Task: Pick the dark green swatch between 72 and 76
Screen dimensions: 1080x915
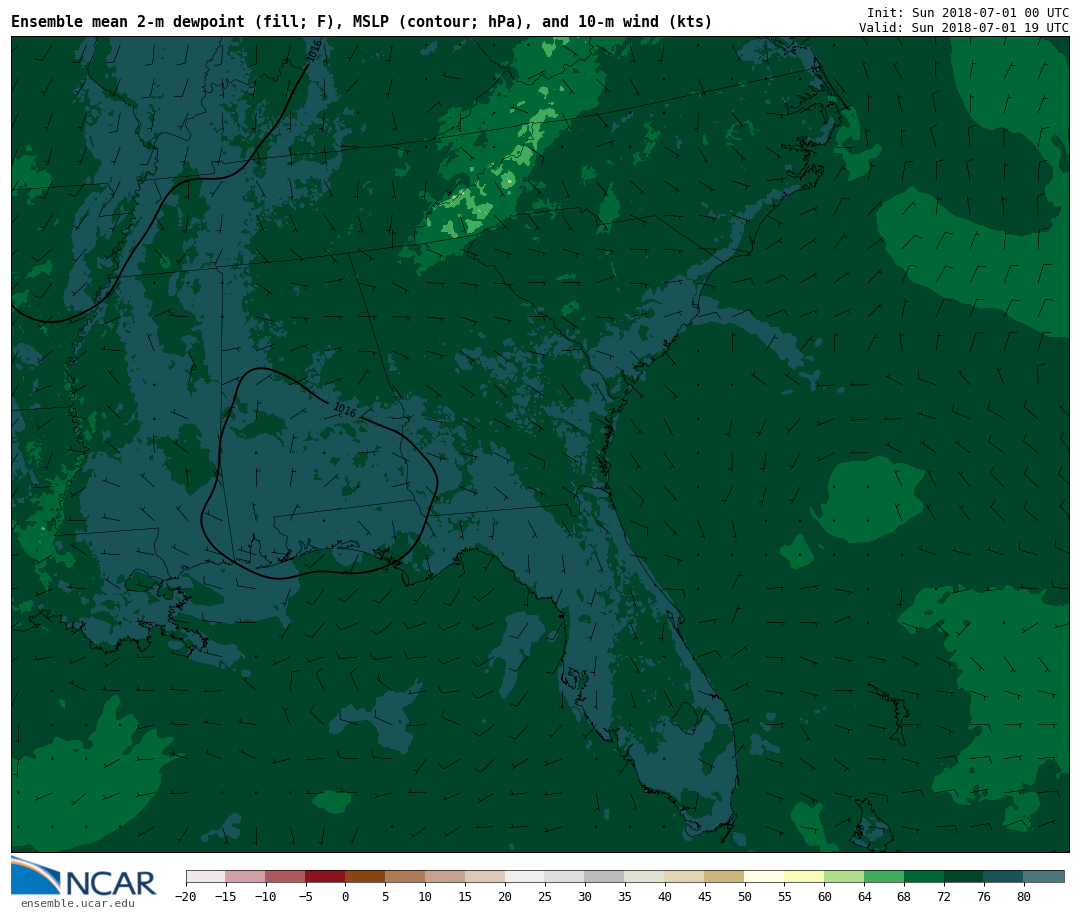Action: pyautogui.click(x=964, y=877)
